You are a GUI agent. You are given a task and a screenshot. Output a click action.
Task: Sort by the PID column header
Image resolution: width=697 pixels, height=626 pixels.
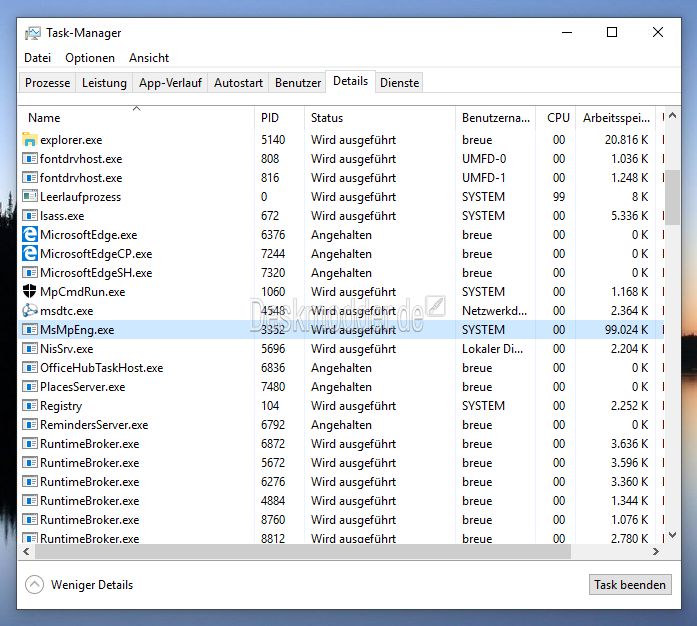(279, 118)
